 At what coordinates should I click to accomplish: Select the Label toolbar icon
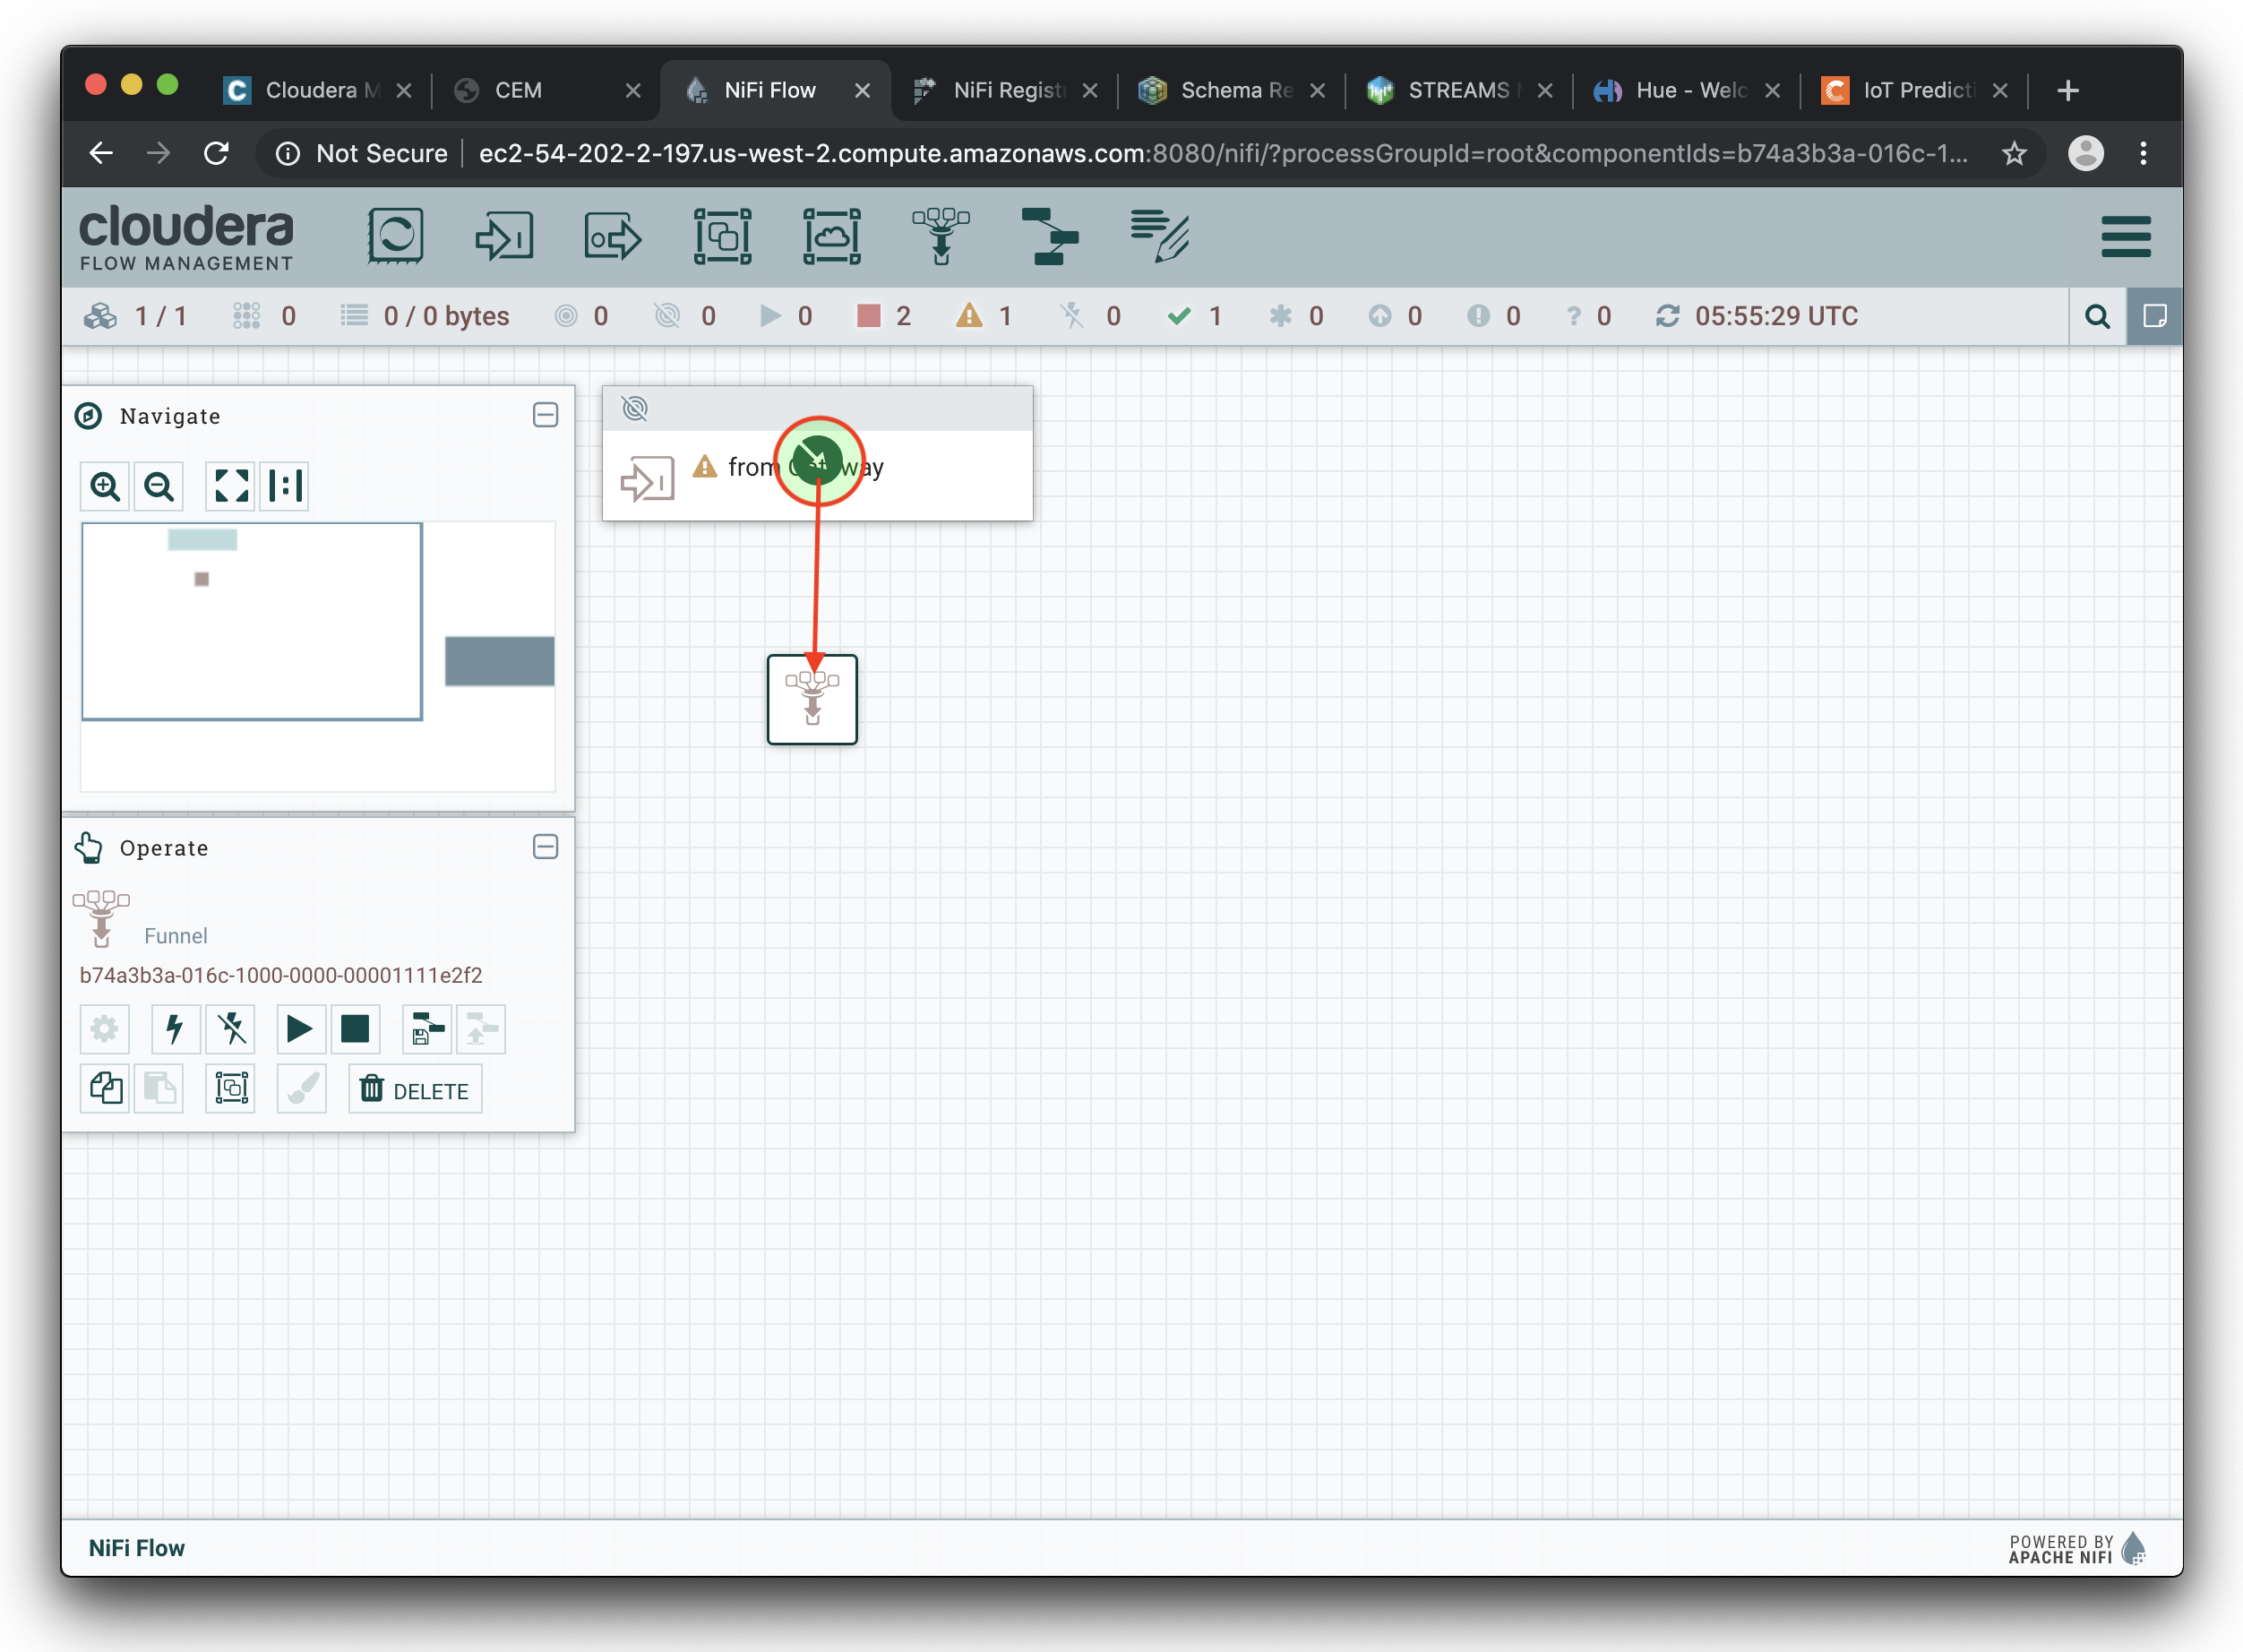(1159, 236)
